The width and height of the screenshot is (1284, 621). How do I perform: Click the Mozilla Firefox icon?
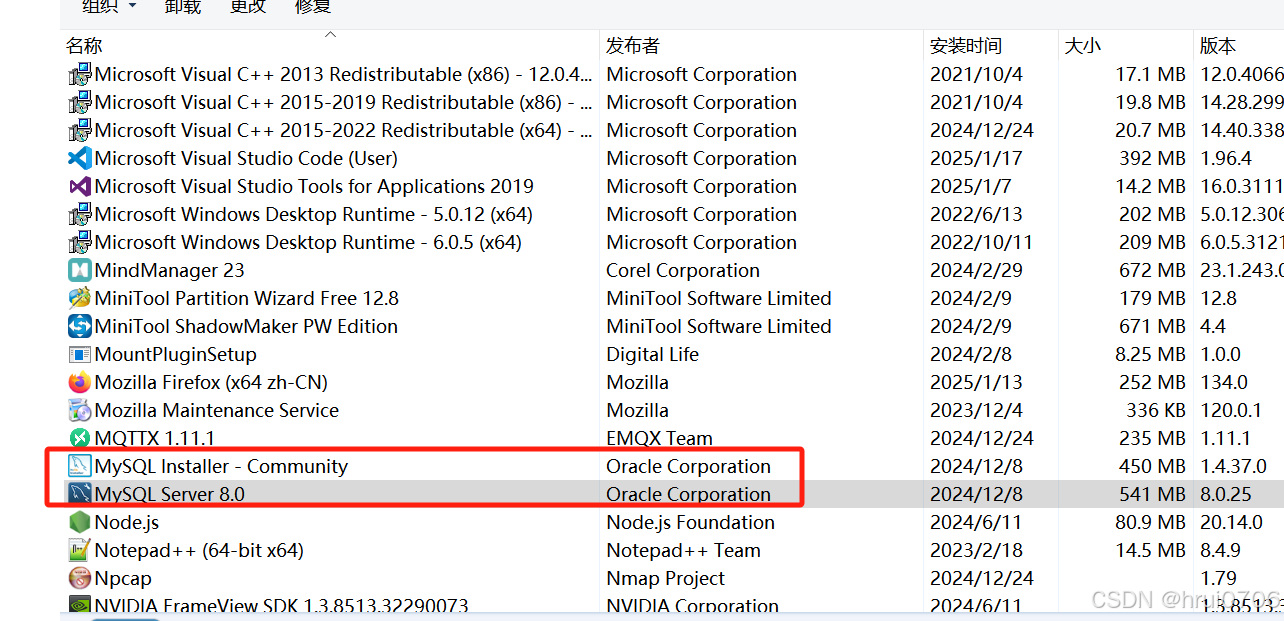click(80, 382)
